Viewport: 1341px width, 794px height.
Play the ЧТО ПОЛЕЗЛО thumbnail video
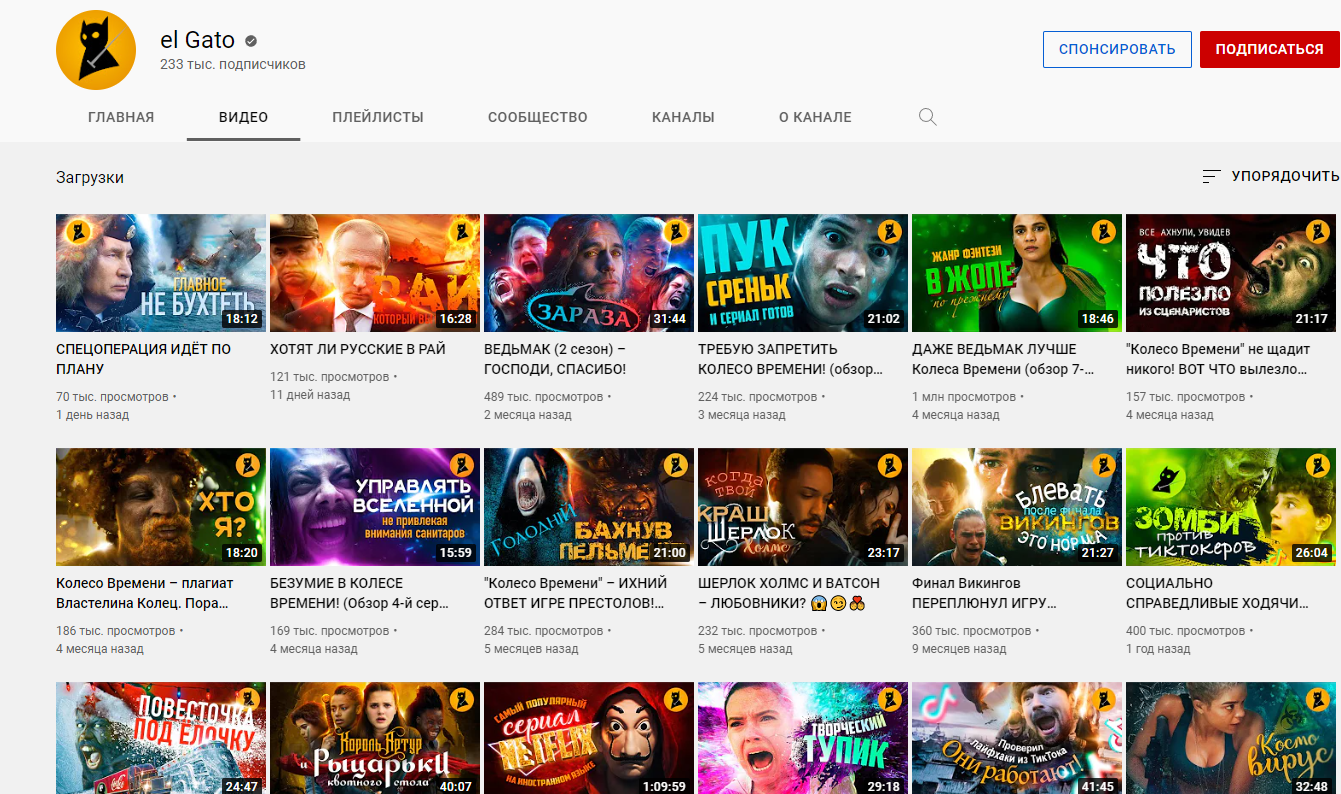pos(1231,273)
